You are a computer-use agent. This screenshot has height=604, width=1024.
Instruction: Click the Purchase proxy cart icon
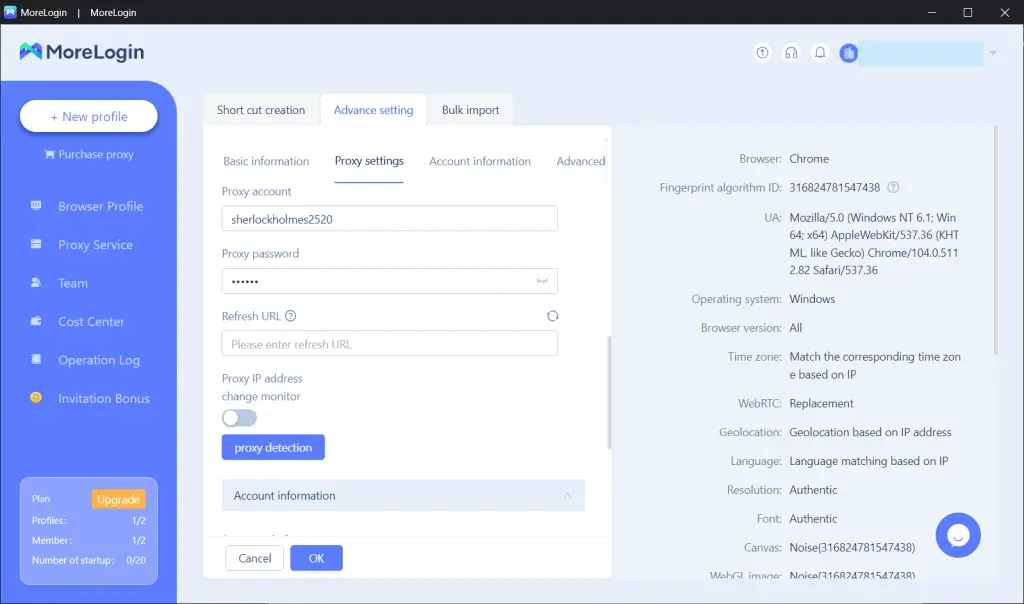pos(50,154)
